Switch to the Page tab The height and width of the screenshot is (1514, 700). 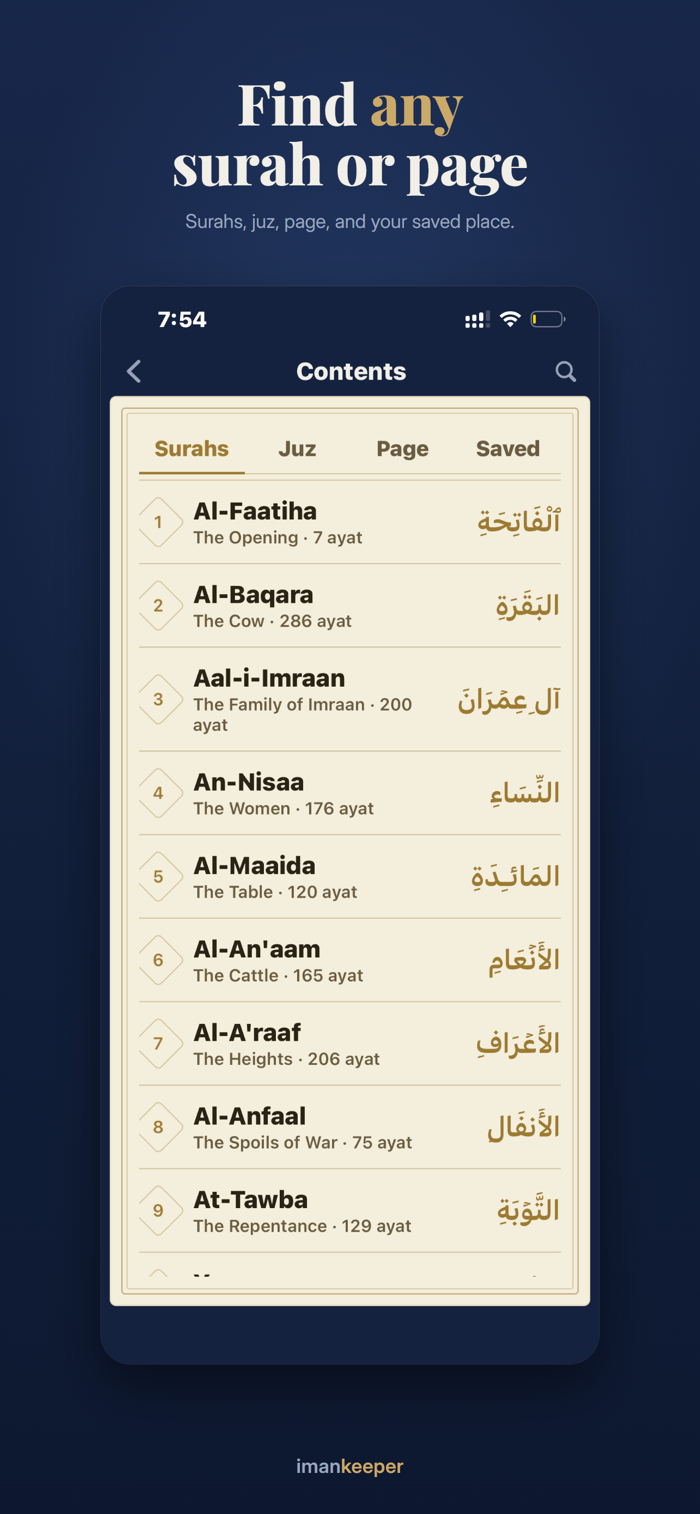click(x=402, y=449)
